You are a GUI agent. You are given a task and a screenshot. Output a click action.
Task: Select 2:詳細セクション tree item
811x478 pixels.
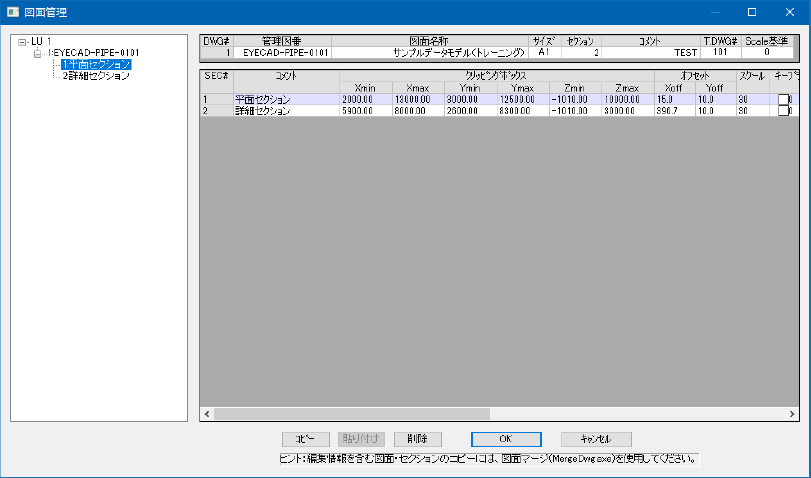[96, 76]
